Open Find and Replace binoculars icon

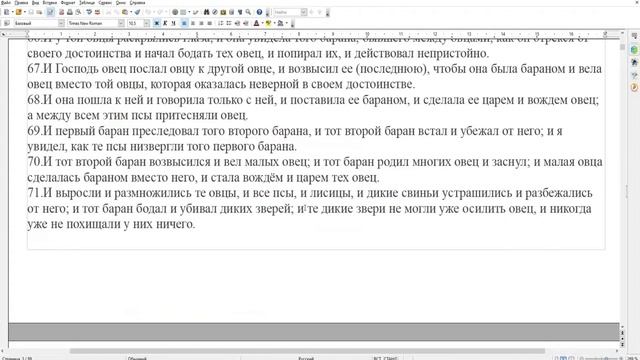point(206,12)
